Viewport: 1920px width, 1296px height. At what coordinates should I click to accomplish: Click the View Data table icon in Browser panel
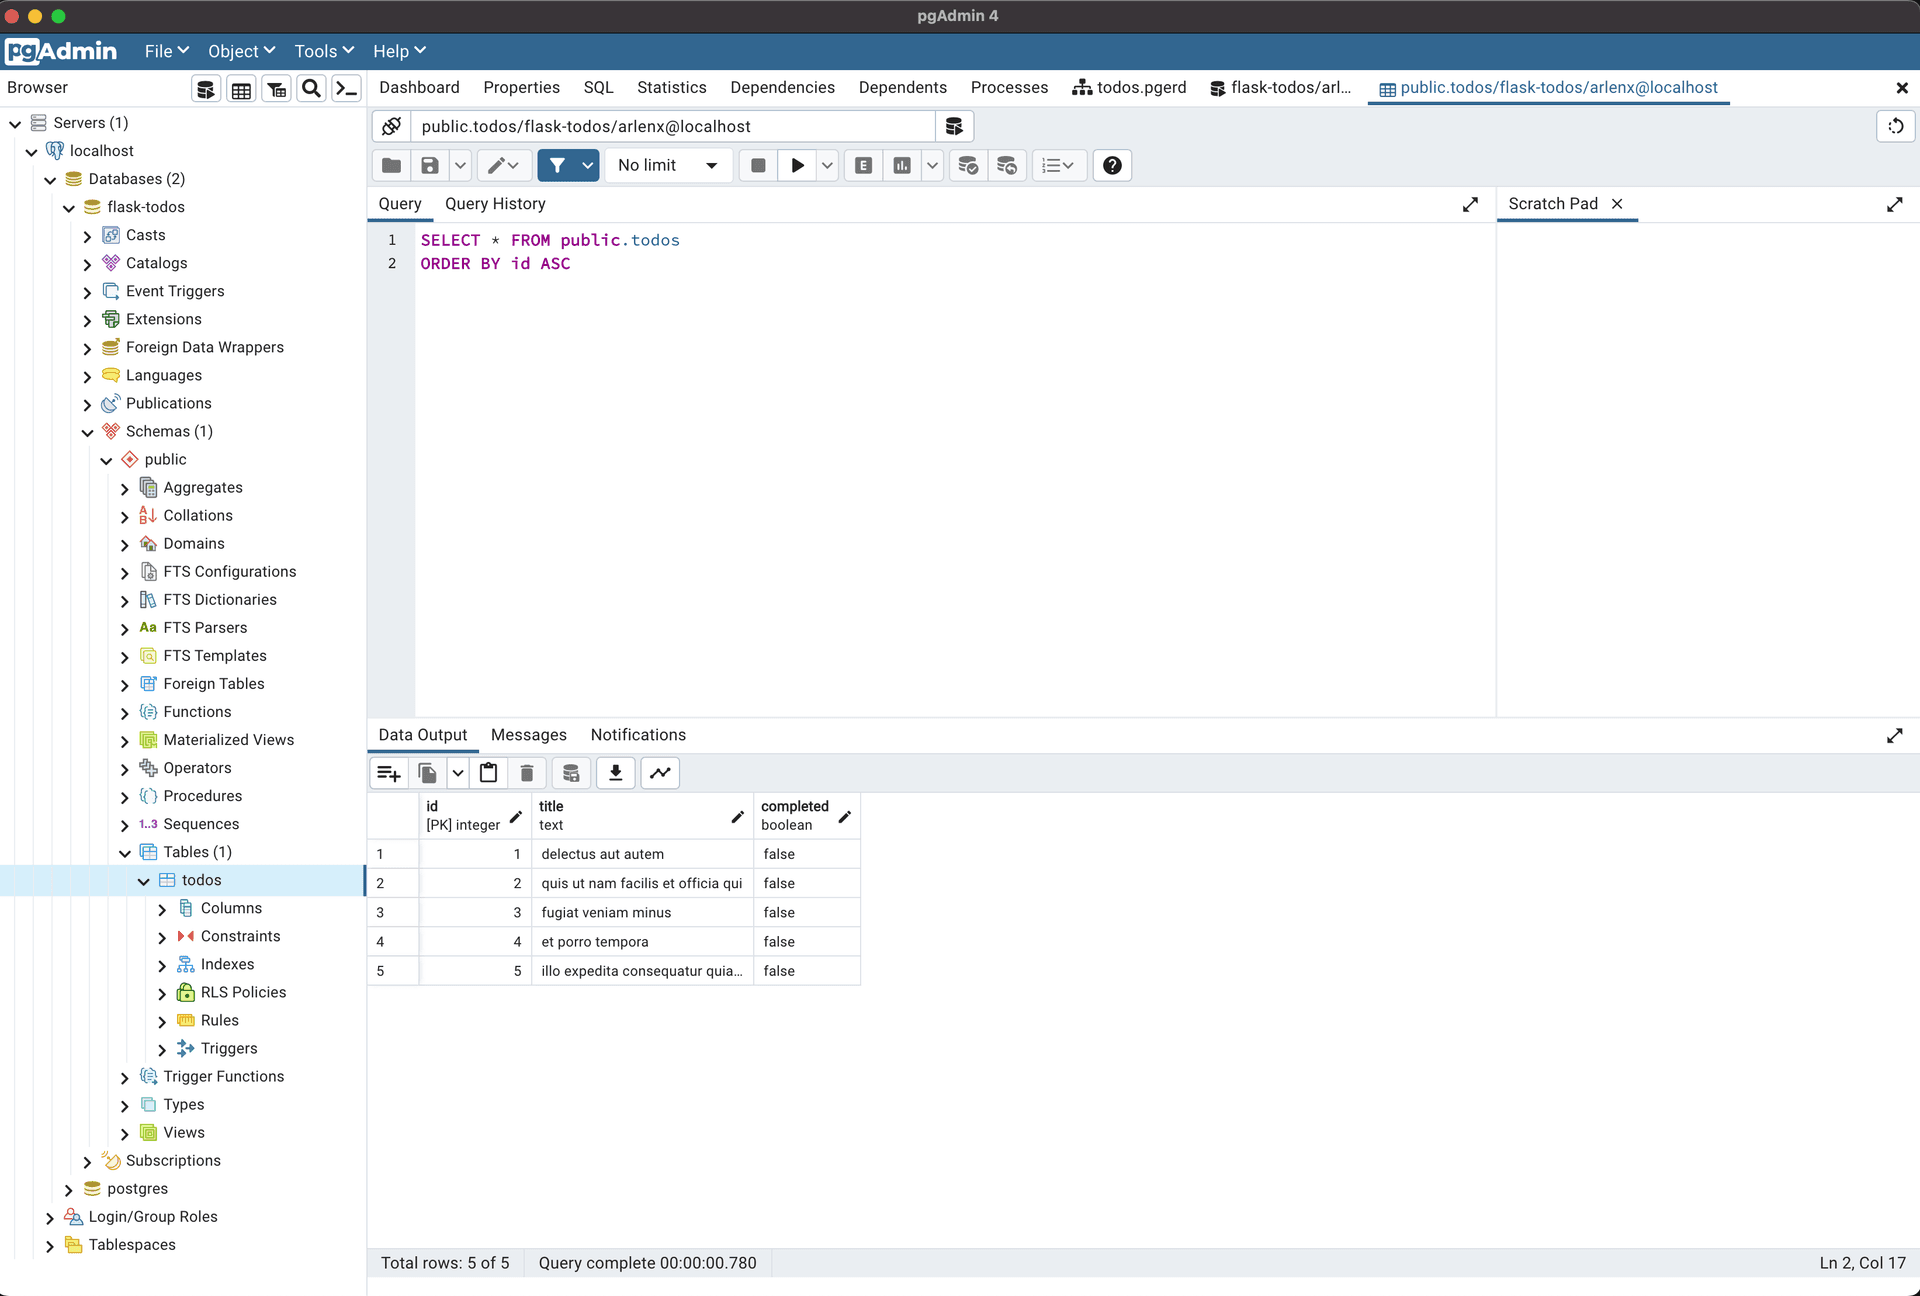pos(241,89)
